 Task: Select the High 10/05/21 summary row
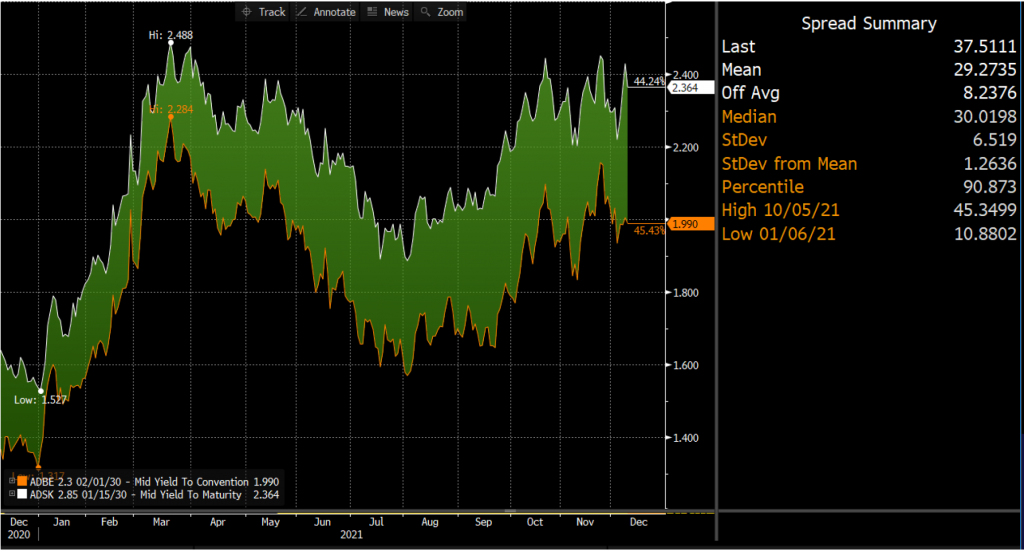869,209
